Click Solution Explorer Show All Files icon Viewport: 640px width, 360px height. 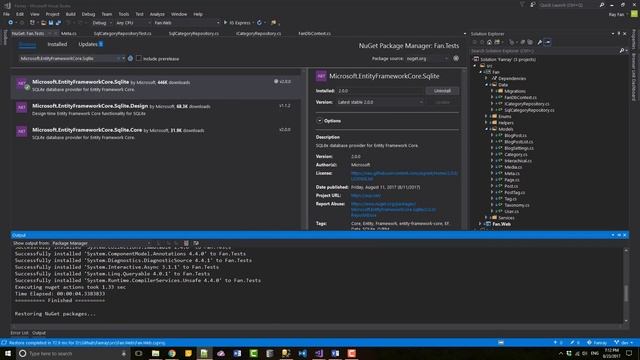tap(530, 42)
